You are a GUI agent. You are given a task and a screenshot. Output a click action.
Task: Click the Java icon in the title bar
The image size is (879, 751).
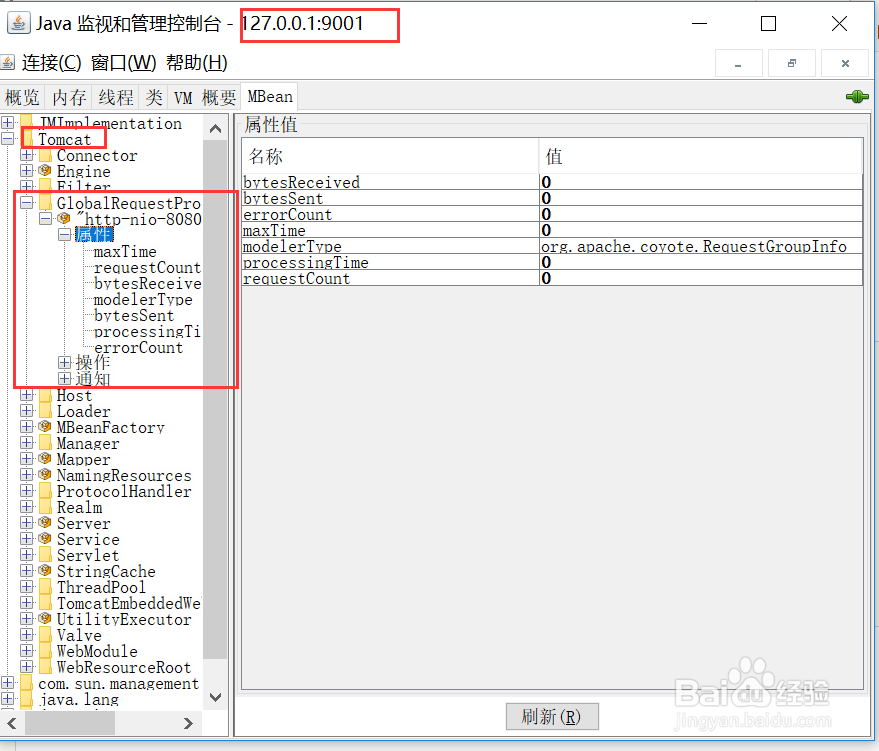click(x=18, y=24)
